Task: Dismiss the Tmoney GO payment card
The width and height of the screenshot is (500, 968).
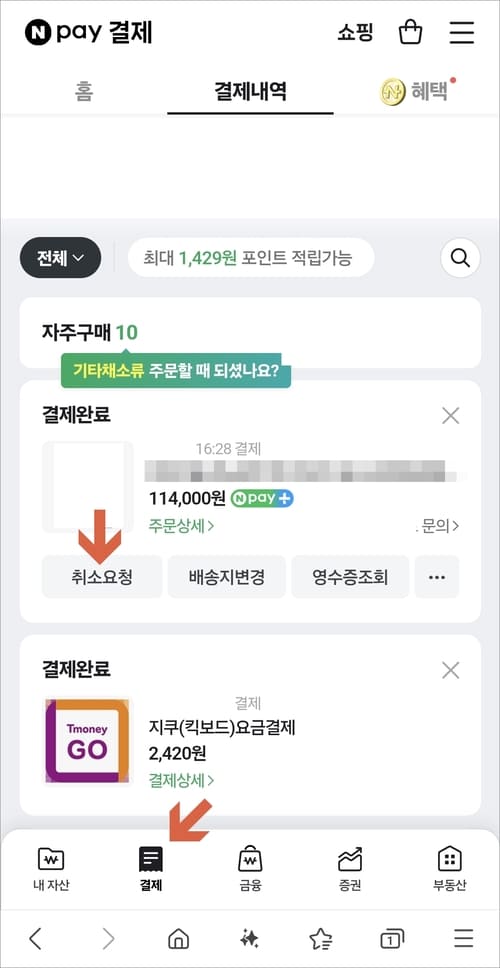Action: [451, 670]
